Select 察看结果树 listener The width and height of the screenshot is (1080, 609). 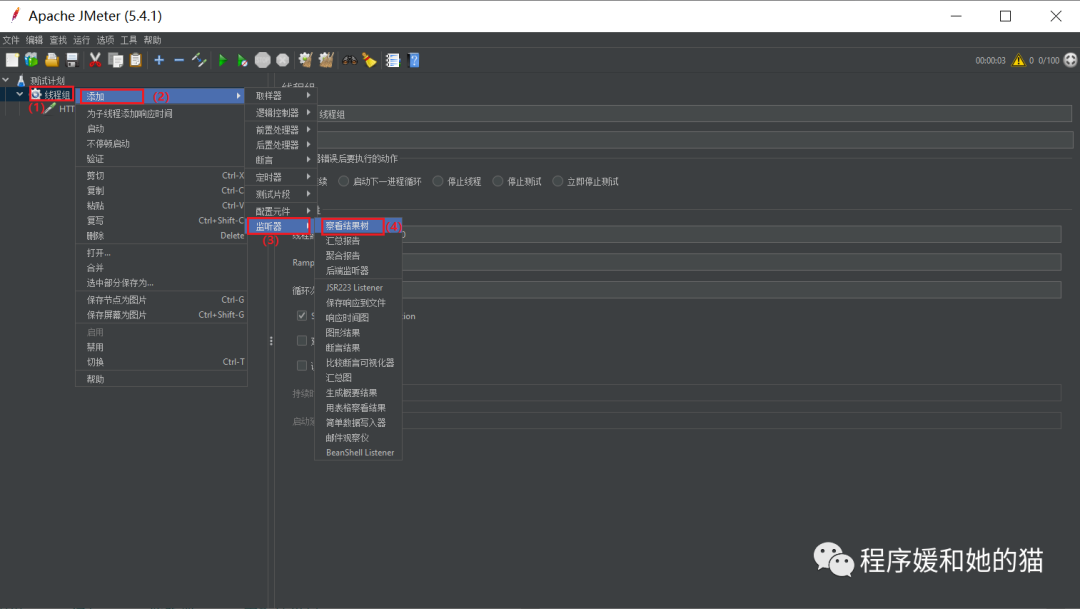pos(359,226)
